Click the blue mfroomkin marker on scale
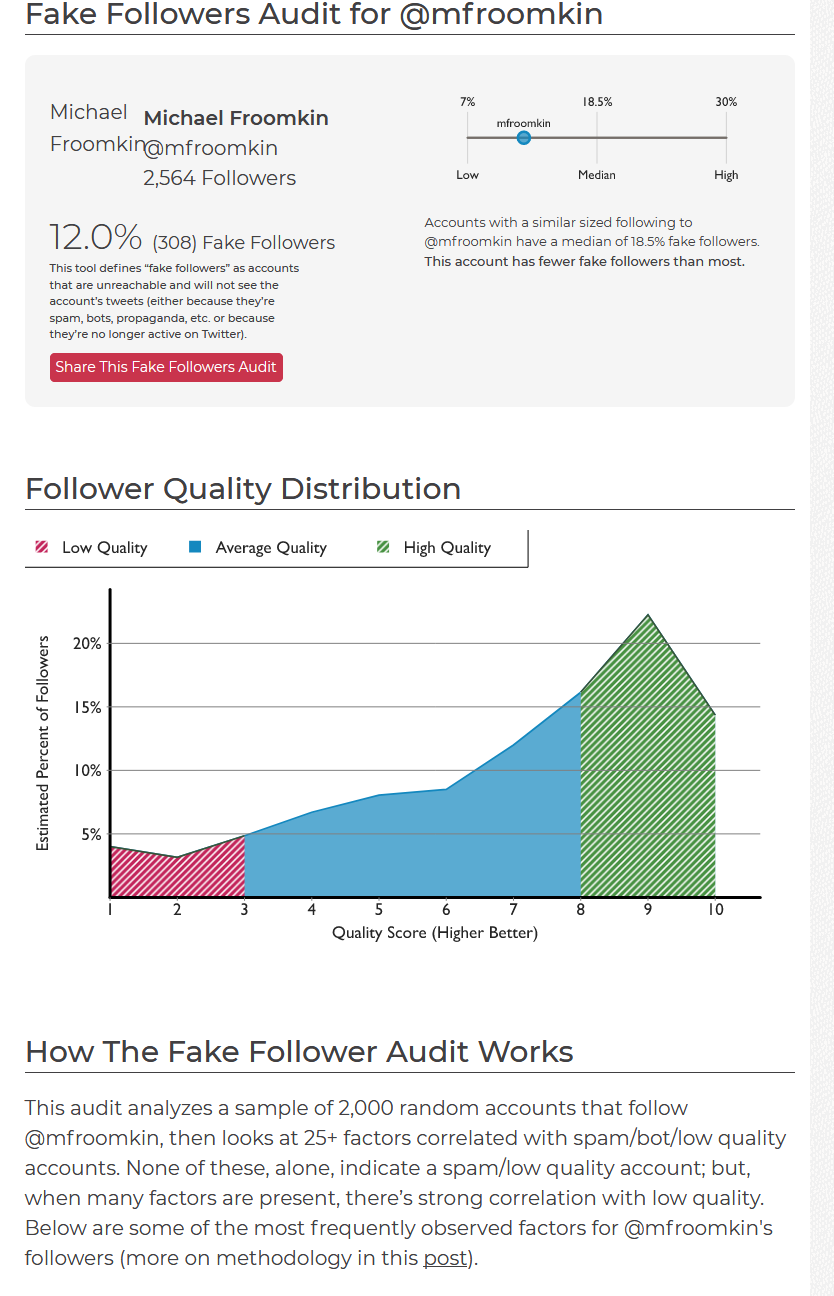The height and width of the screenshot is (1296, 834). pyautogui.click(x=524, y=138)
